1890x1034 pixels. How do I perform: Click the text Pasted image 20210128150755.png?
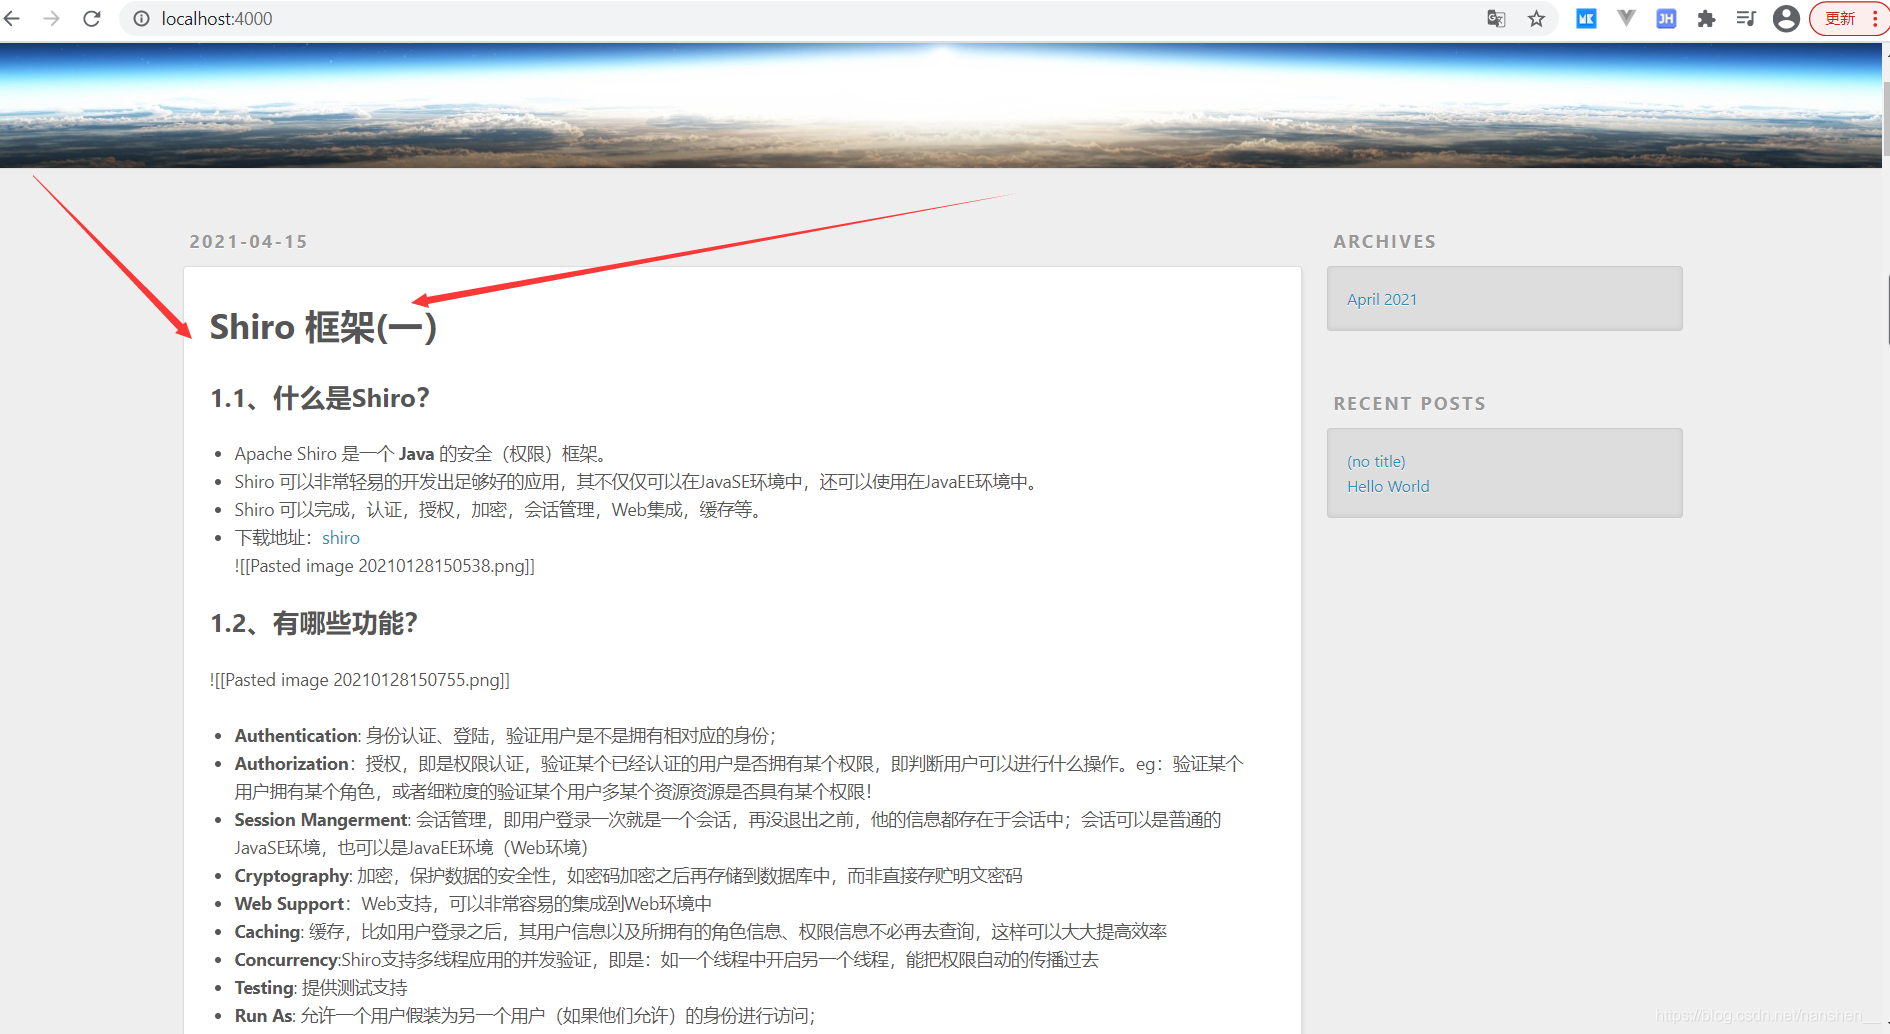pos(361,680)
